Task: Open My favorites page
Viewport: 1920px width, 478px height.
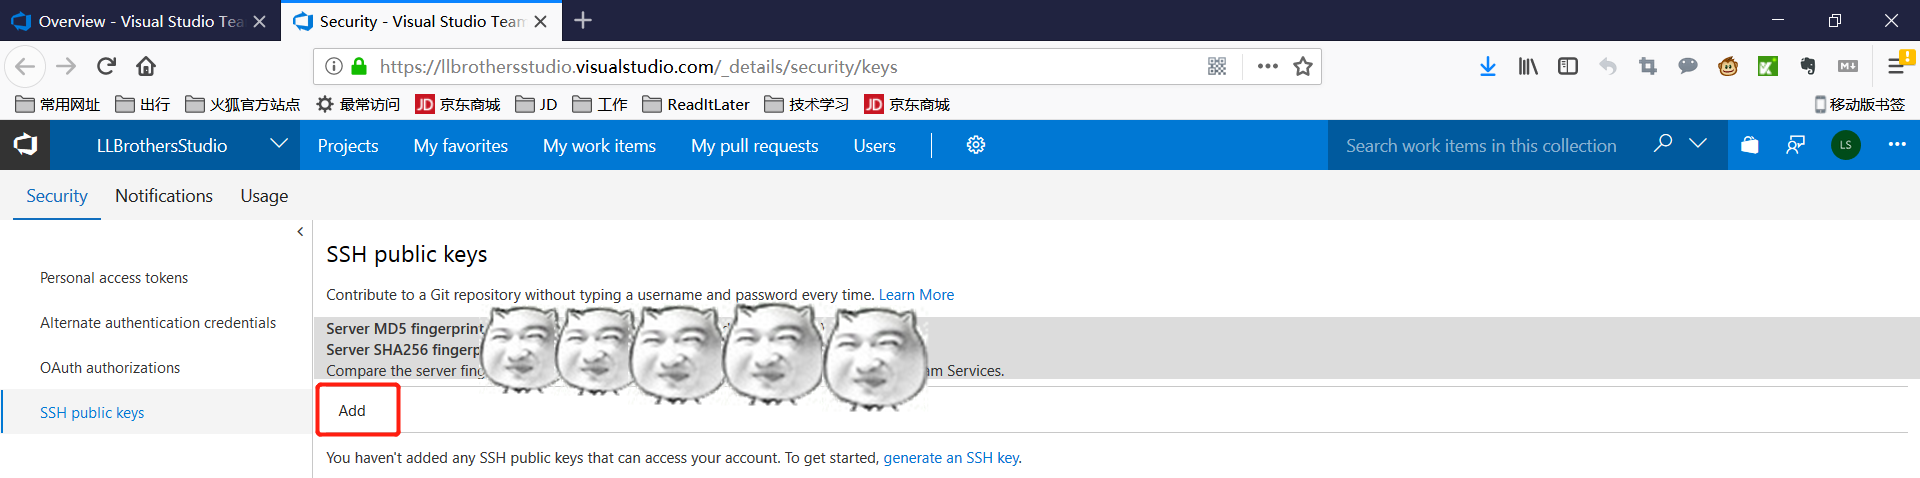Action: [461, 146]
